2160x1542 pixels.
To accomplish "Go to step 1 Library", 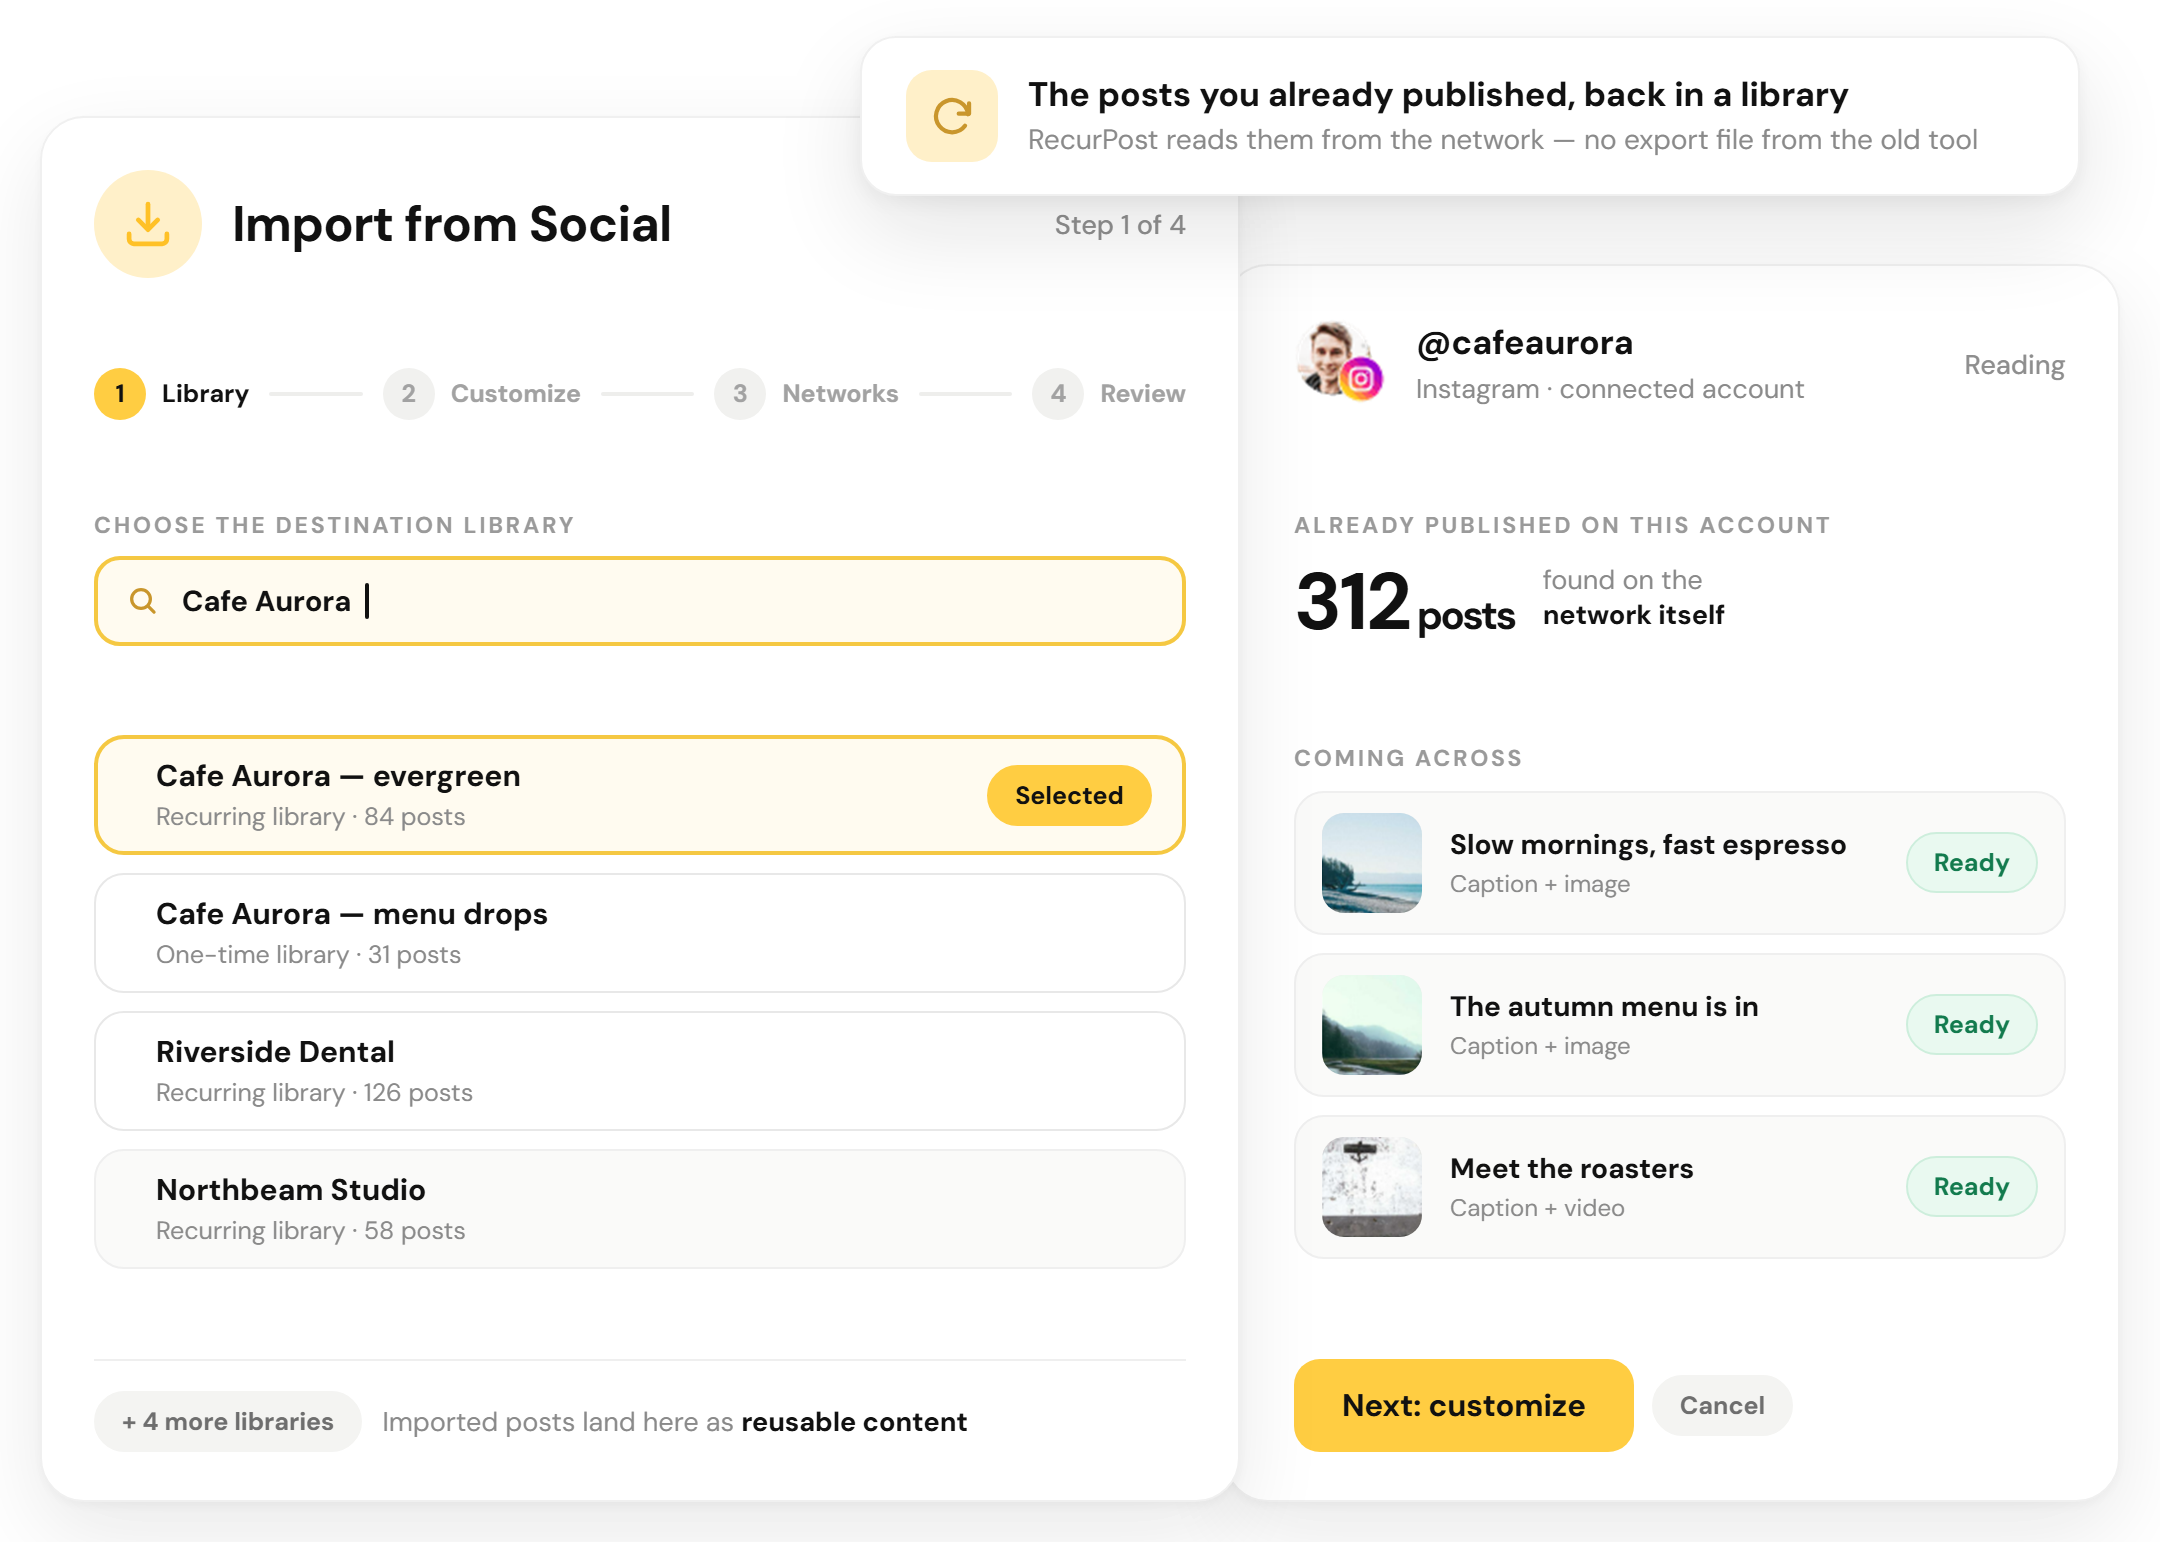I will (x=172, y=394).
